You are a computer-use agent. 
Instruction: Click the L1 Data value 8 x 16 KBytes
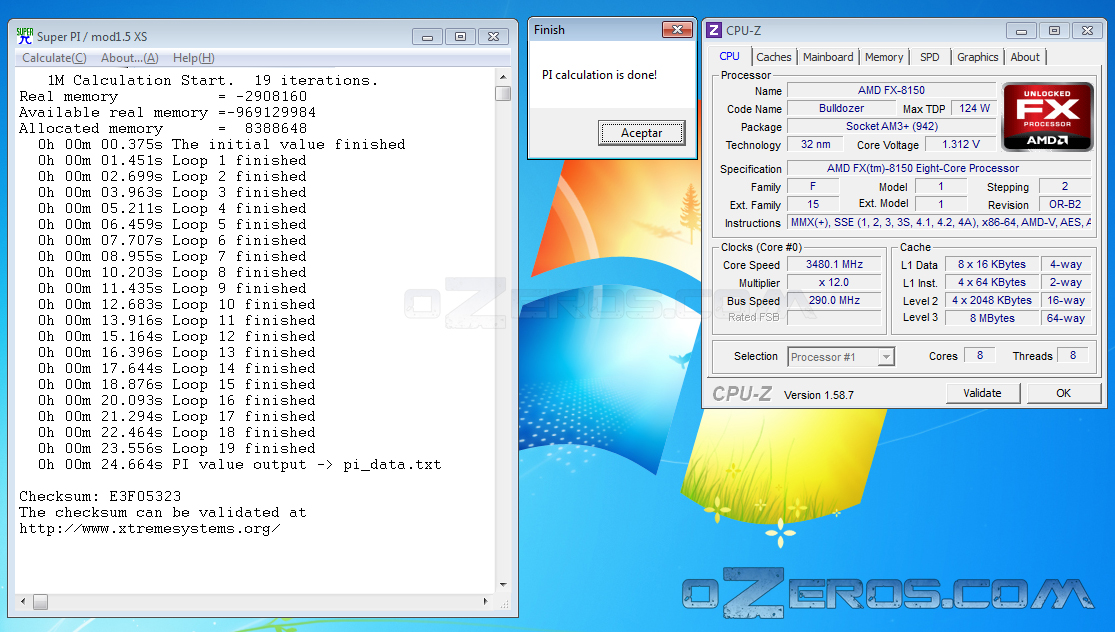coord(991,264)
